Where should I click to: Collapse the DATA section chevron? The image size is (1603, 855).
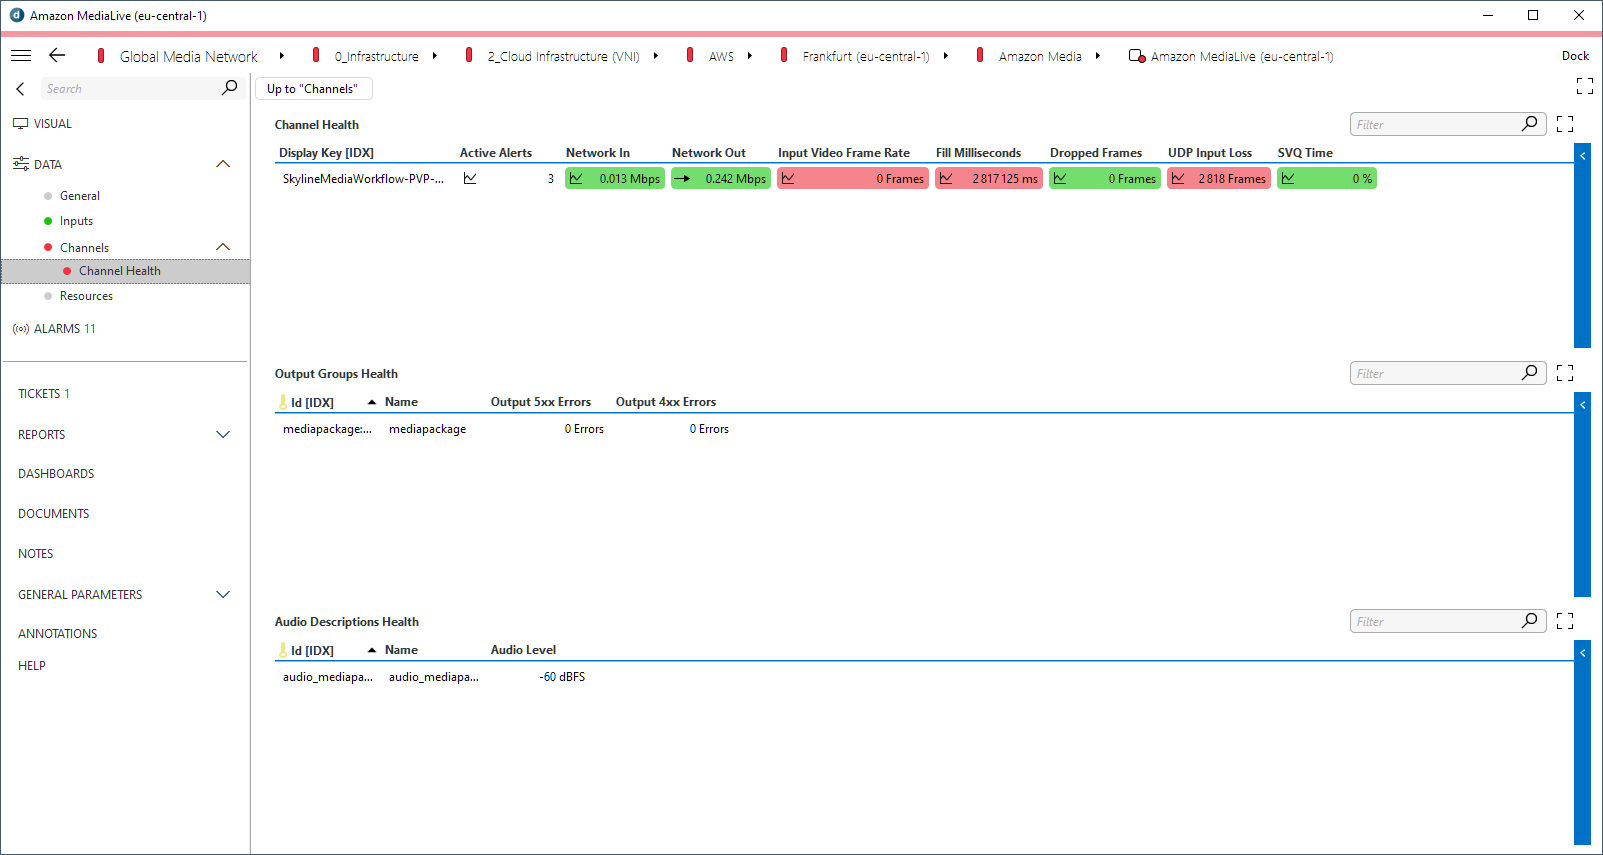point(223,164)
